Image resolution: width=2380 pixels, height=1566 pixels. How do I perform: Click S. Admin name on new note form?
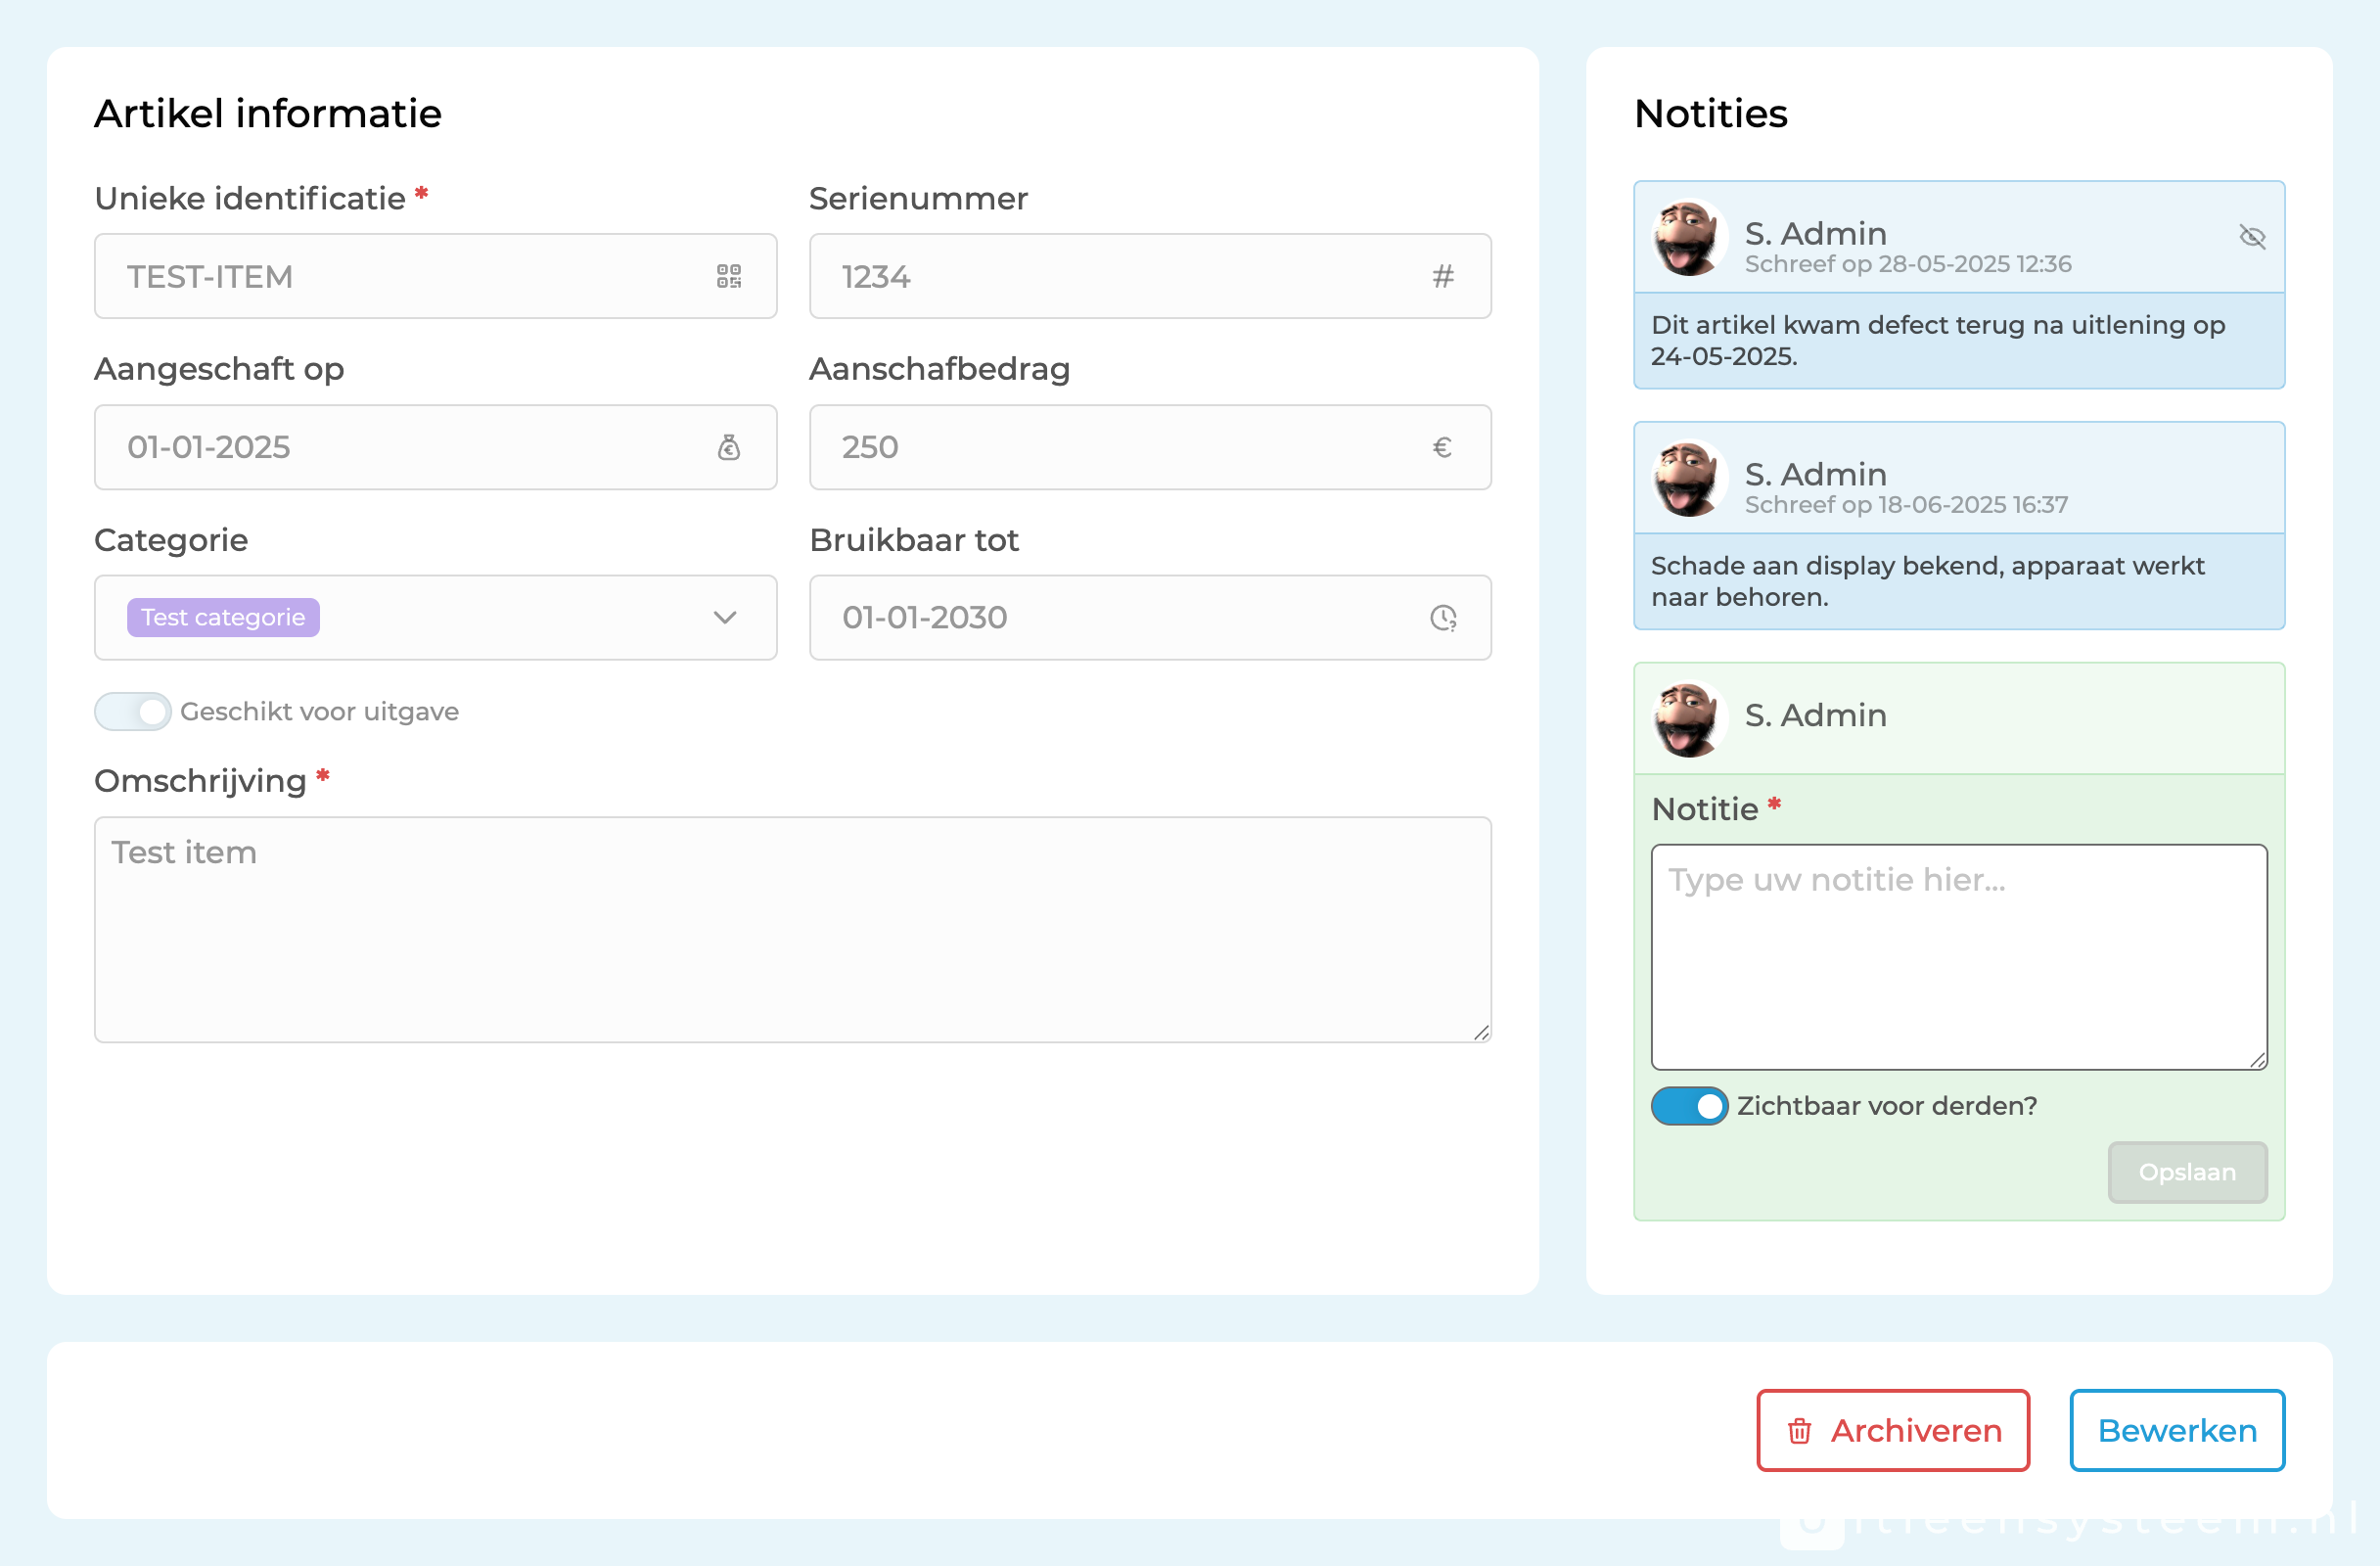click(x=1815, y=715)
